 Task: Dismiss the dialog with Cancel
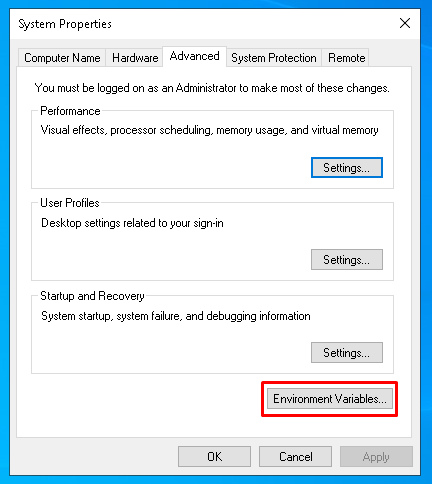pyautogui.click(x=295, y=457)
